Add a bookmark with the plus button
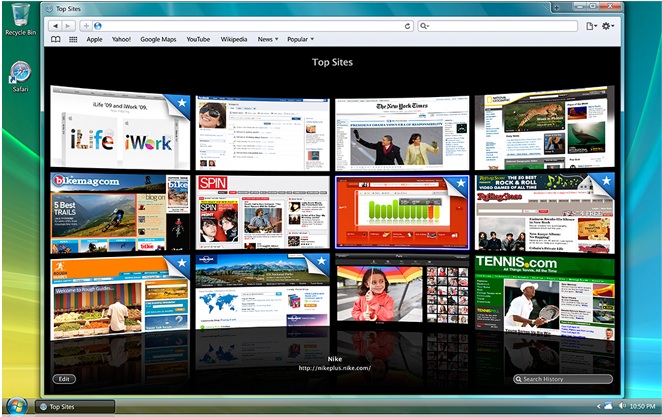662x417 pixels. 86,26
